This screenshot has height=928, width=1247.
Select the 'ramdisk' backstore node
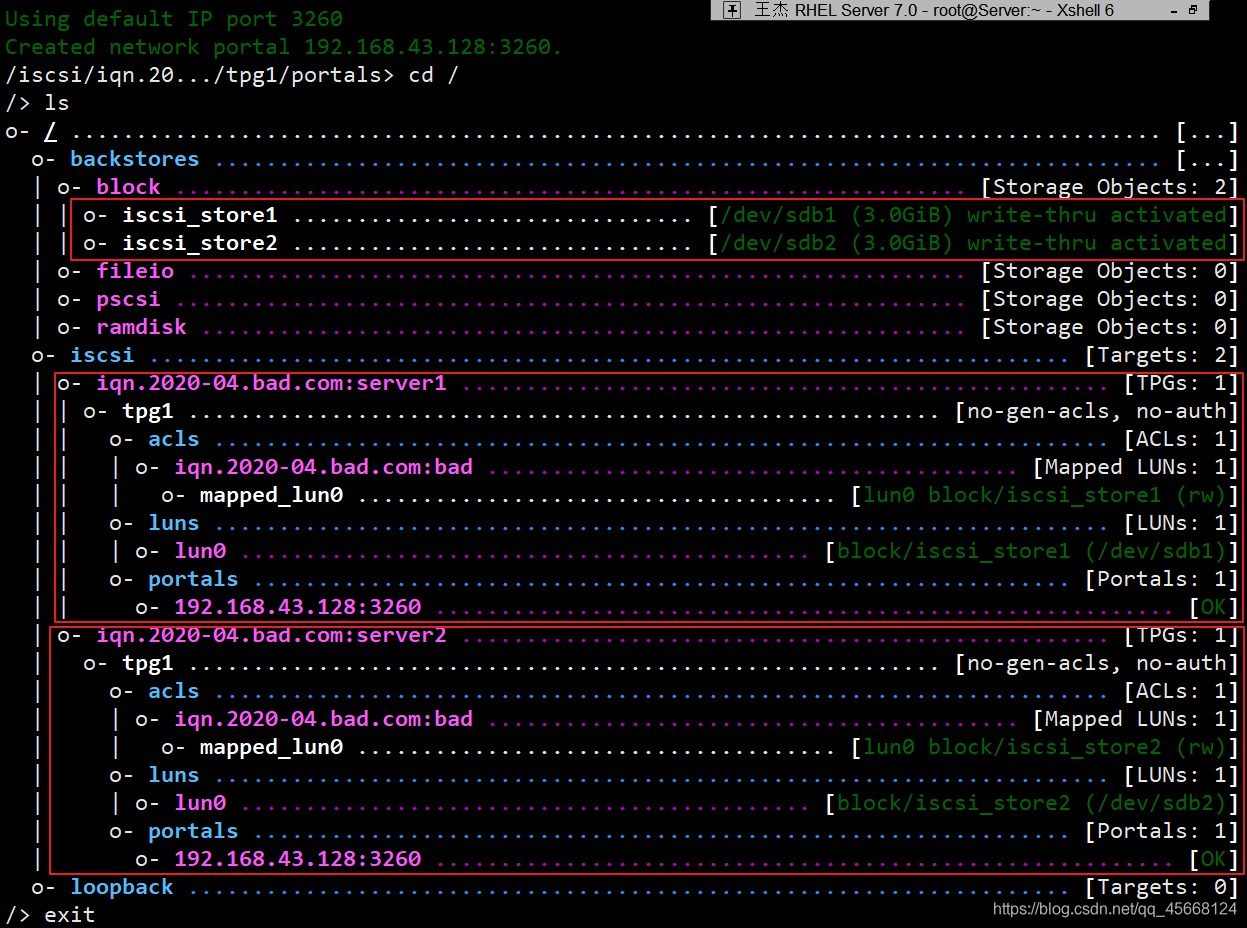[x=141, y=326]
